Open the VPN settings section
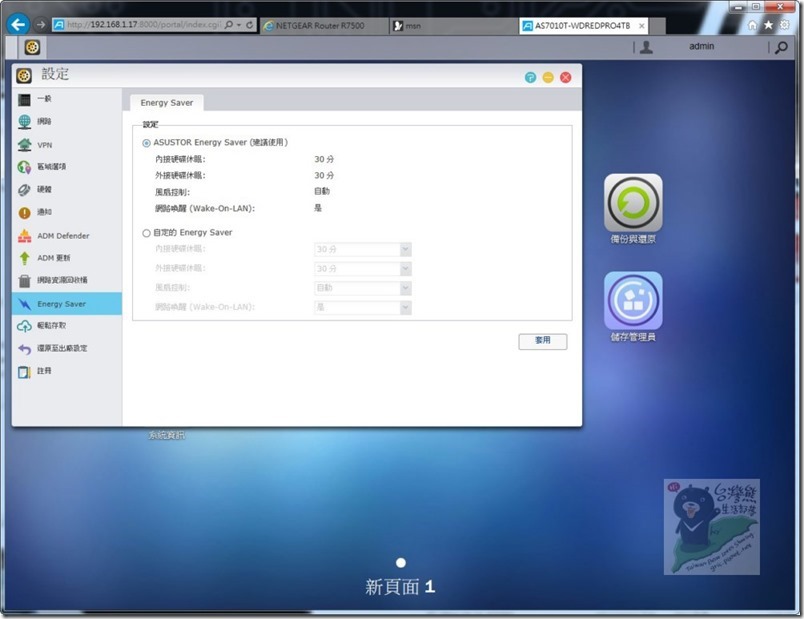Image resolution: width=804 pixels, height=619 pixels. pyautogui.click(x=67, y=145)
